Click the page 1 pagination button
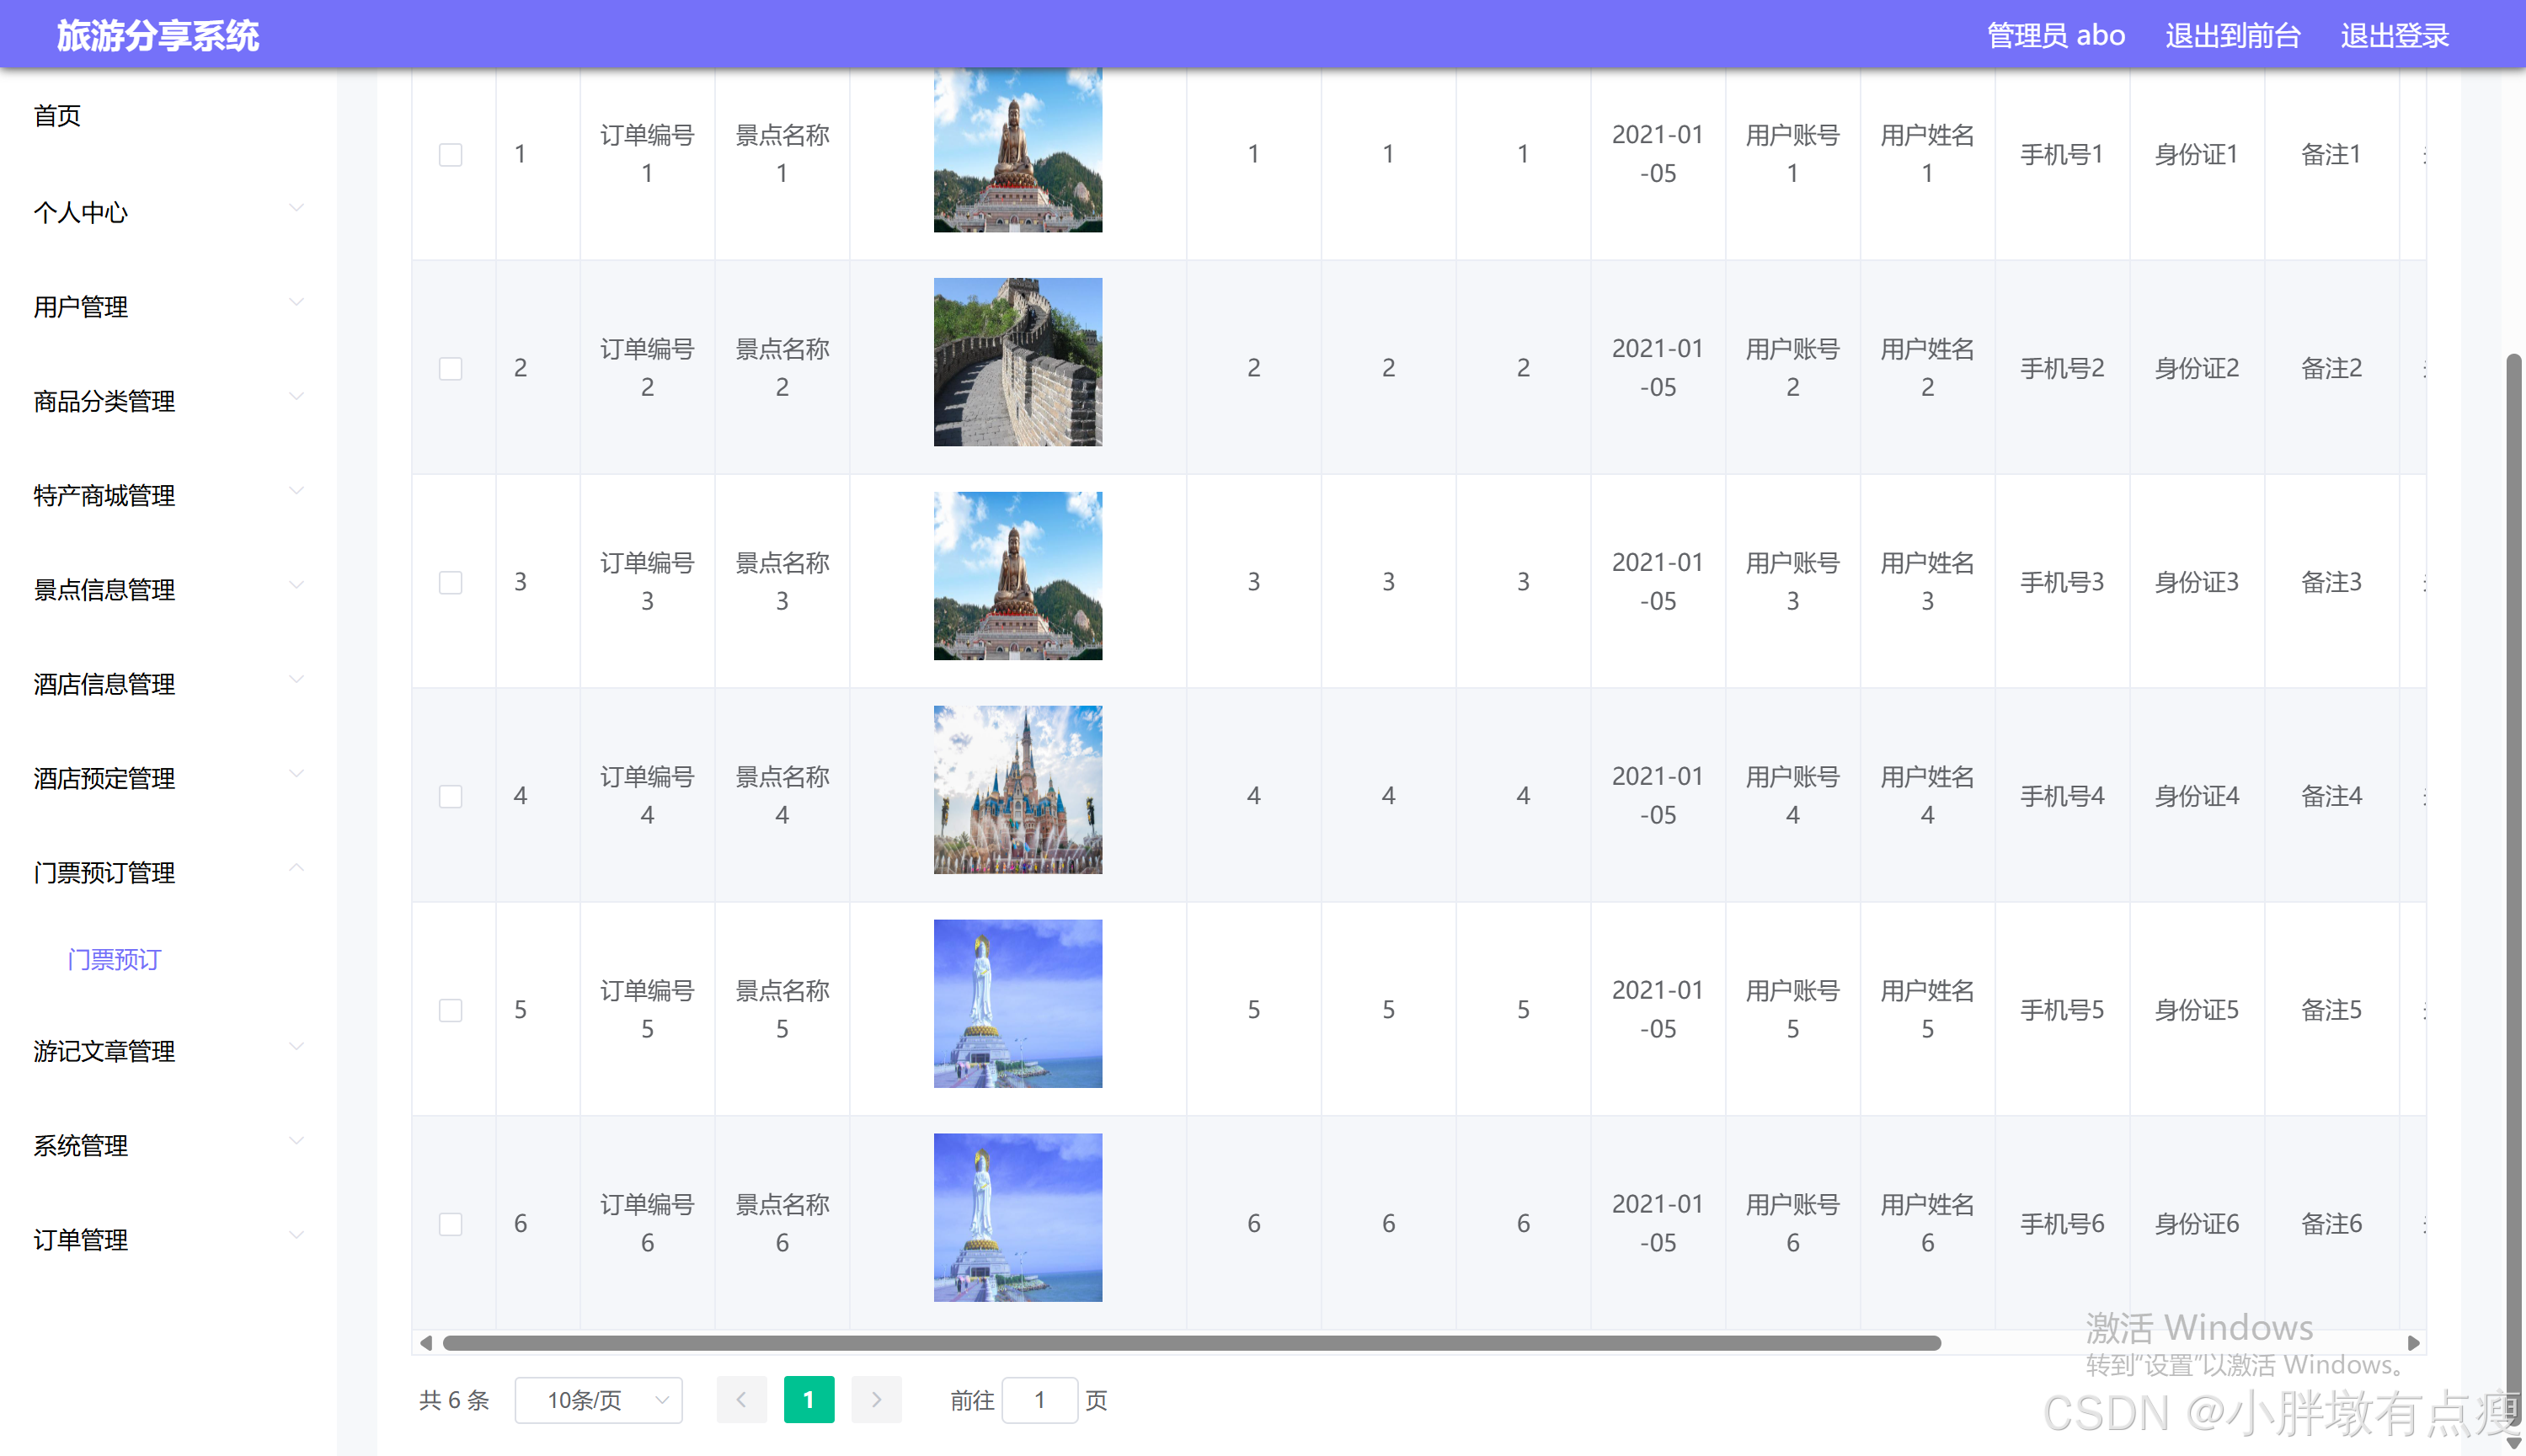 pos(809,1400)
